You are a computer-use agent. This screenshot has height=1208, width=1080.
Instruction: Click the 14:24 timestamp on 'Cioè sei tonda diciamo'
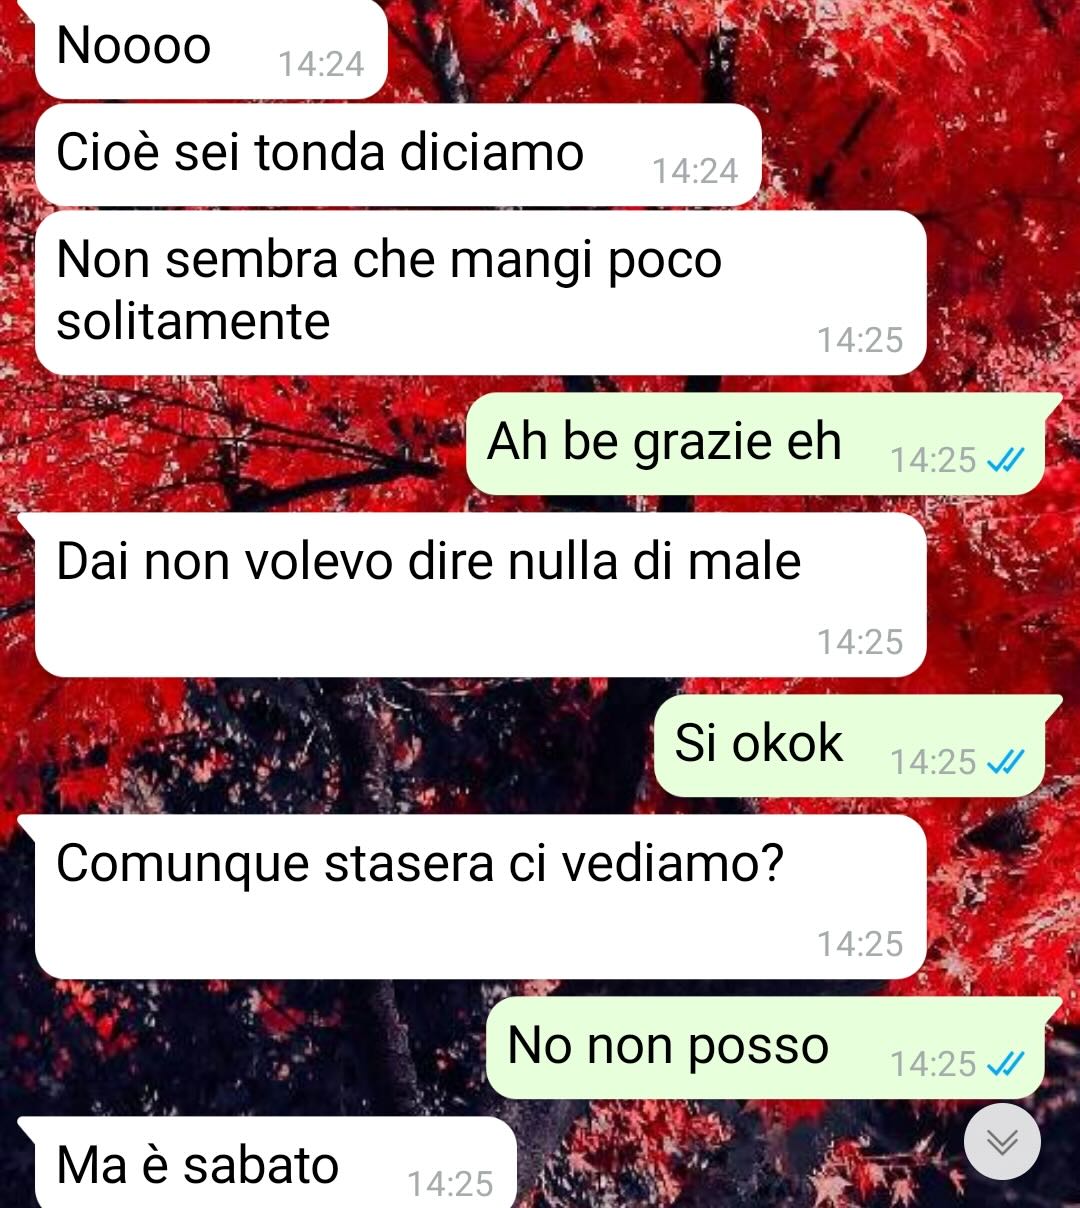pyautogui.click(x=695, y=171)
